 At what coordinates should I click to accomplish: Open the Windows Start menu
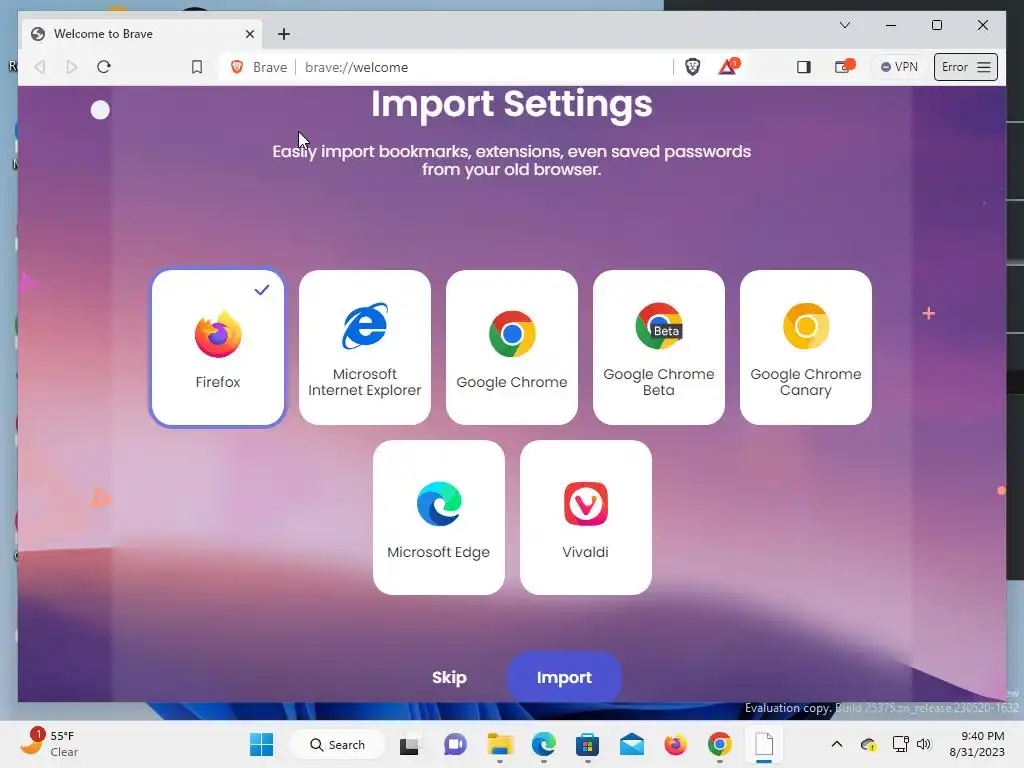point(262,744)
